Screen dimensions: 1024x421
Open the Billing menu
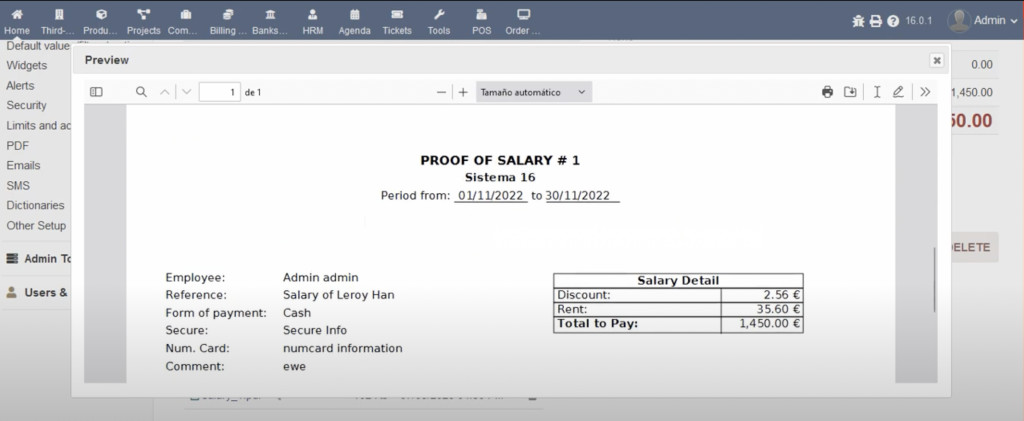[228, 21]
